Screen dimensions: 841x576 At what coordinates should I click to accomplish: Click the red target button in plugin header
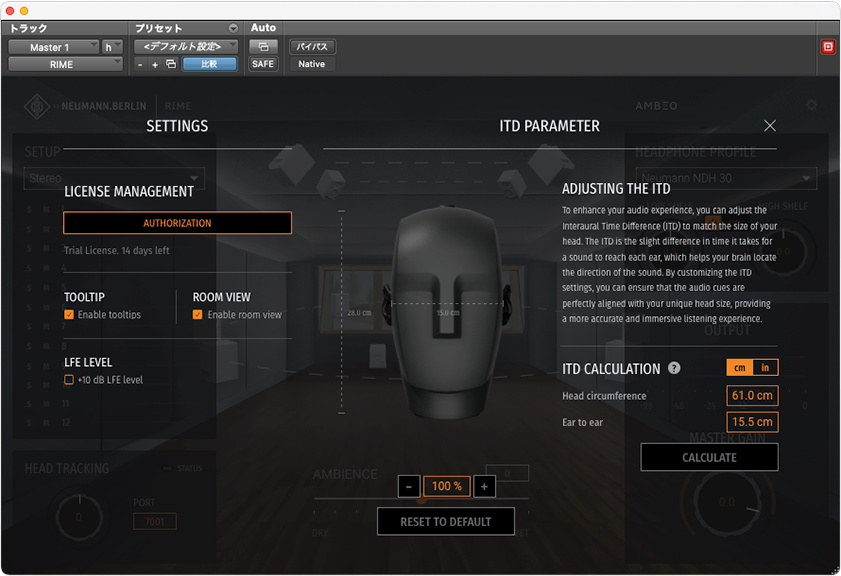827,47
